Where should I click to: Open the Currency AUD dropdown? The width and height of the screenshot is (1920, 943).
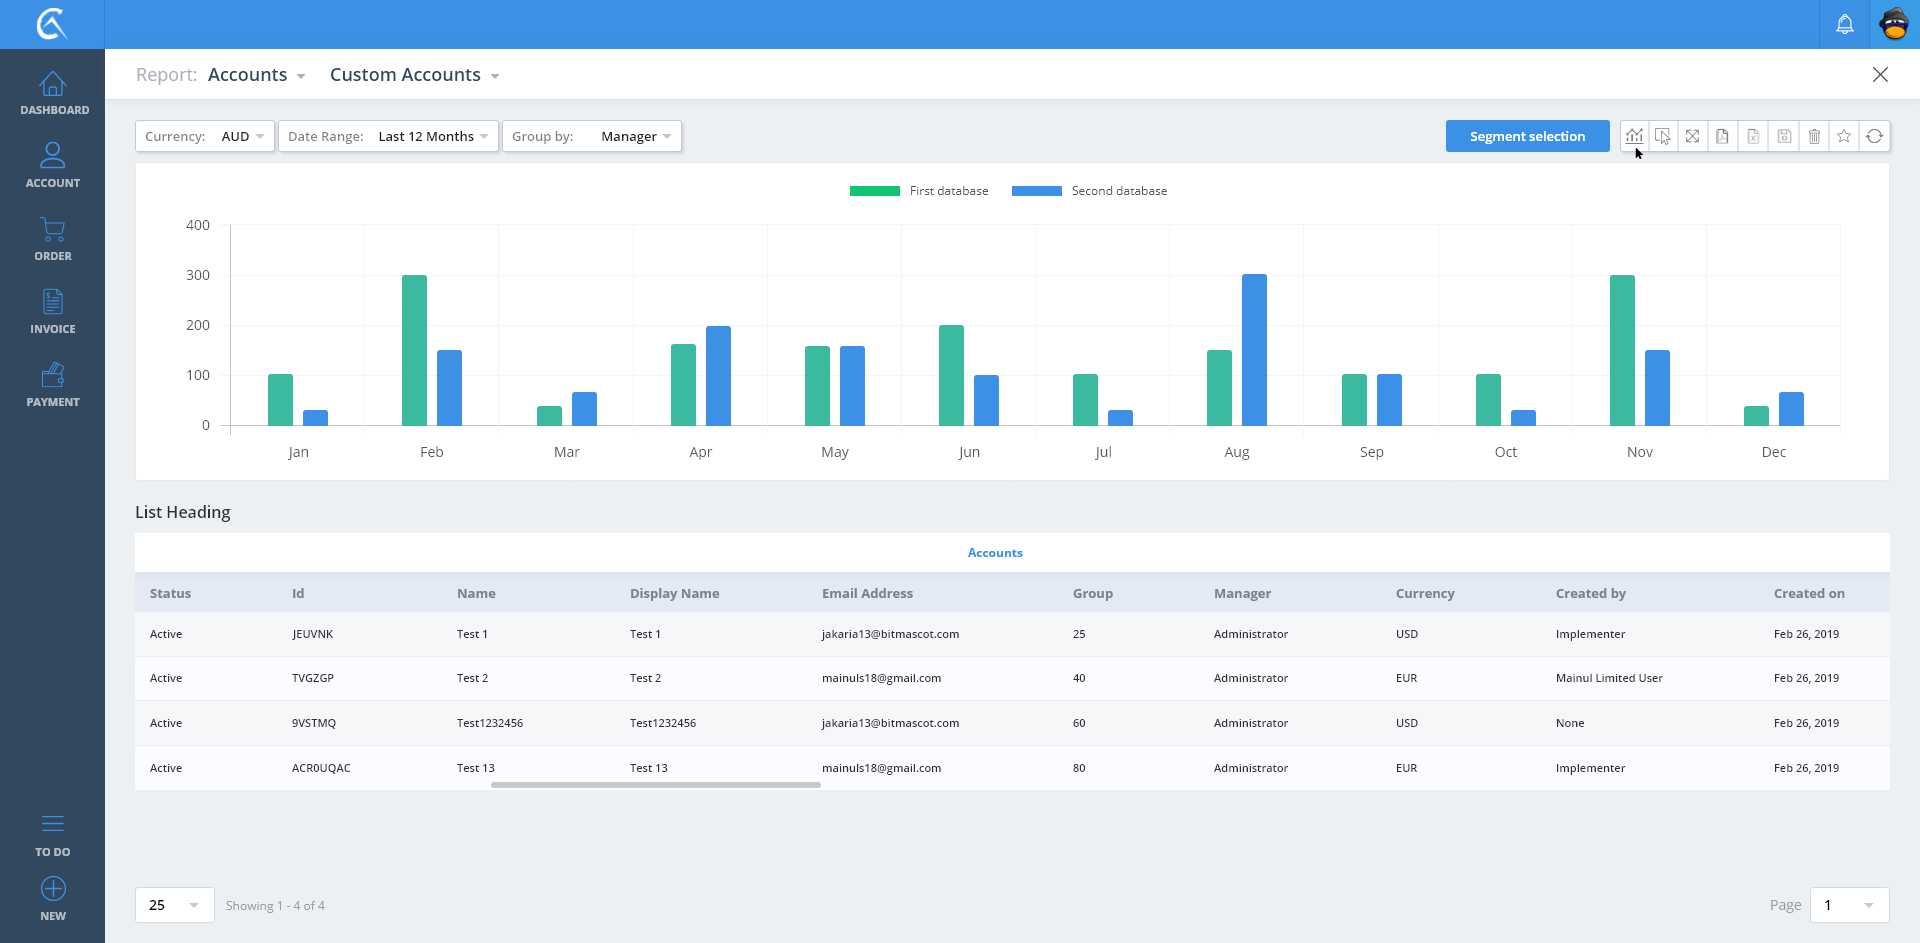(x=205, y=136)
